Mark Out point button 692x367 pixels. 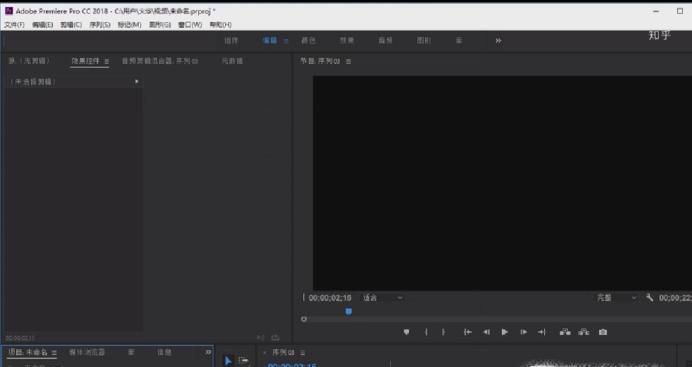pos(443,332)
